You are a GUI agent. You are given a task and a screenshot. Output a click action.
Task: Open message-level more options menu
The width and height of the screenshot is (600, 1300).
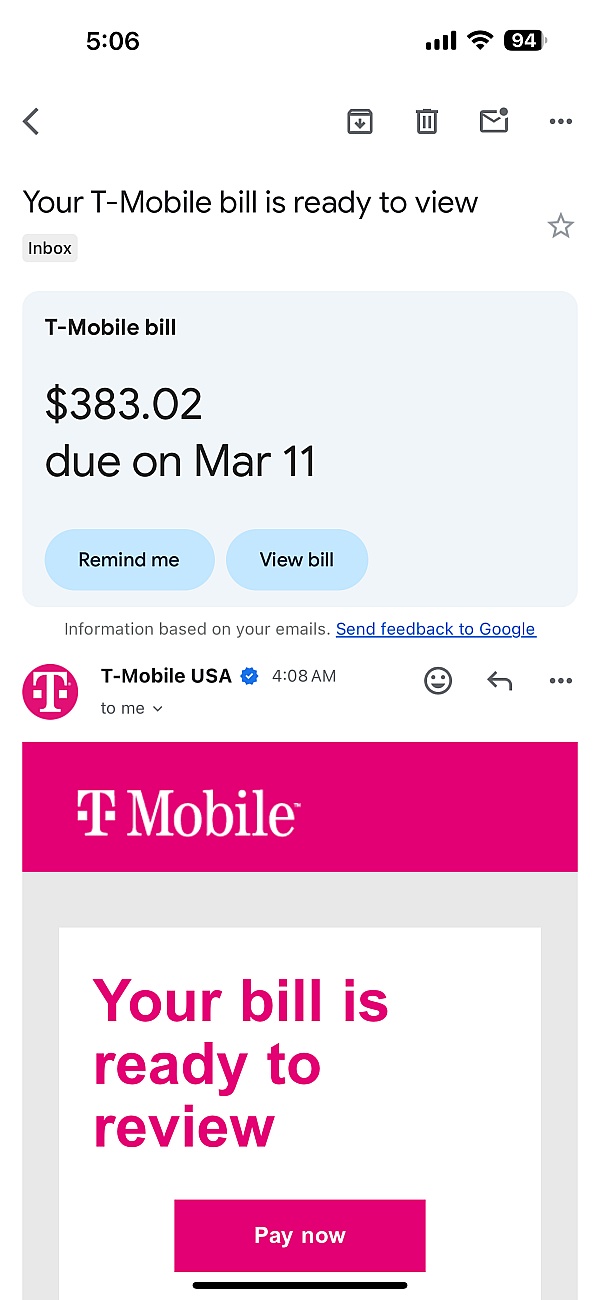(x=561, y=681)
